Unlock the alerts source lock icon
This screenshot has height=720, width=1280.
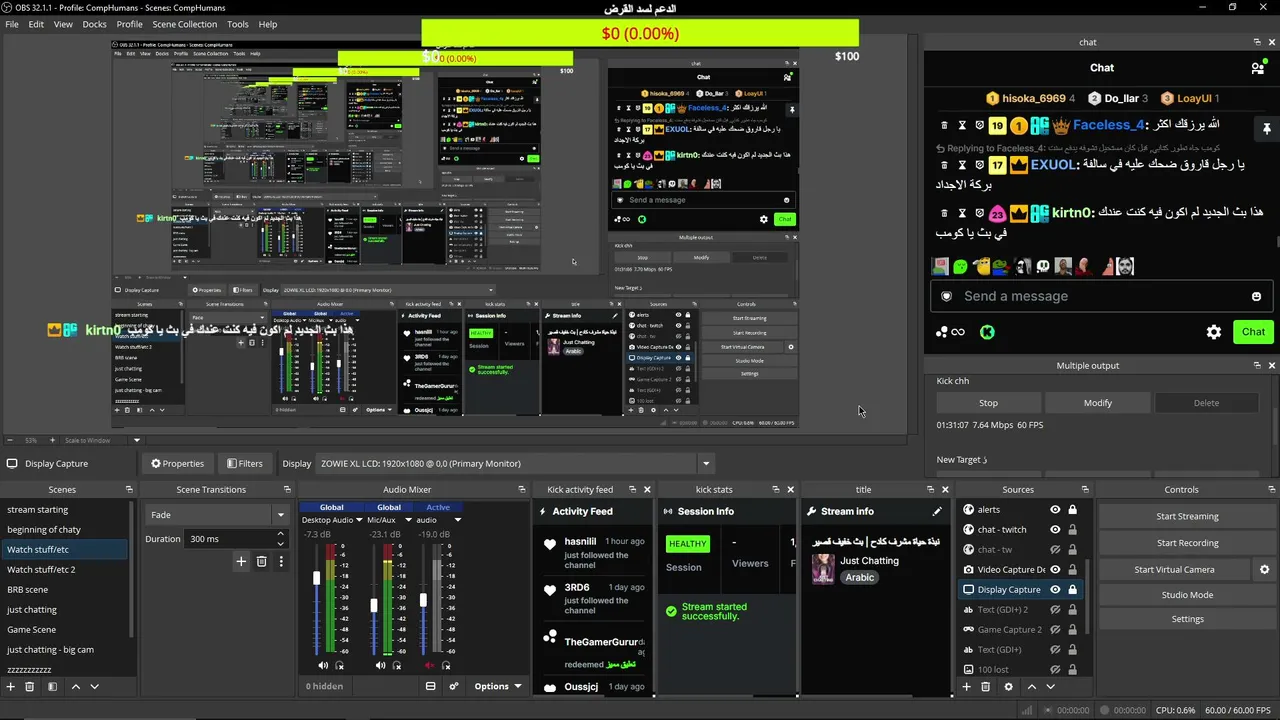tap(1072, 510)
